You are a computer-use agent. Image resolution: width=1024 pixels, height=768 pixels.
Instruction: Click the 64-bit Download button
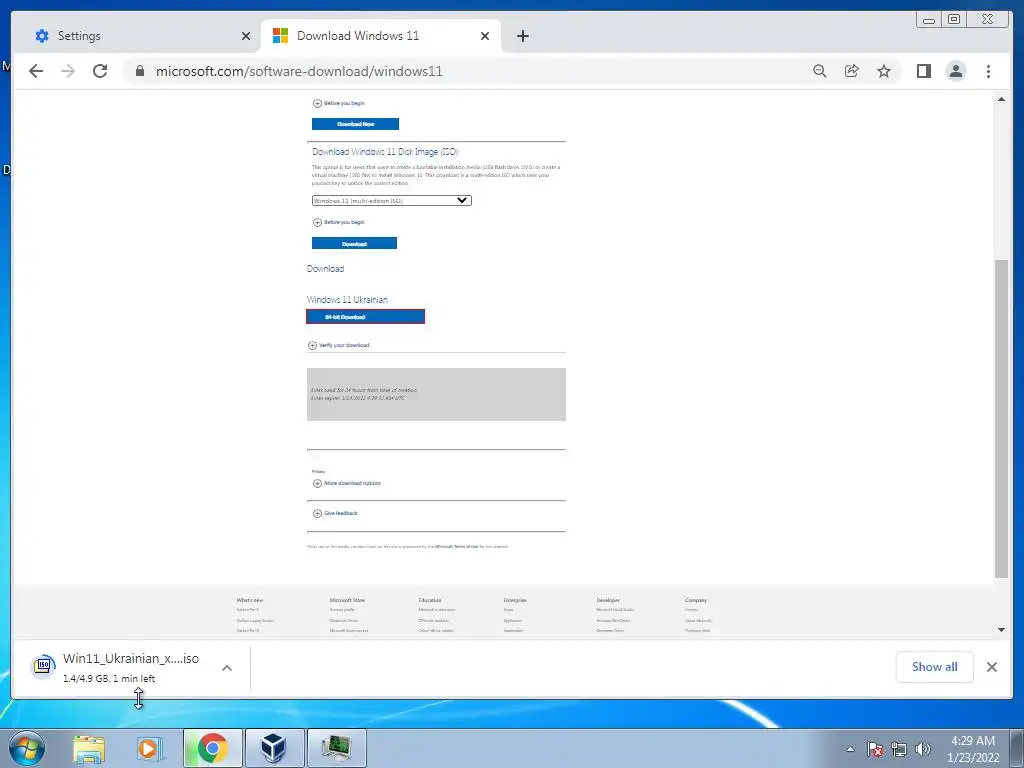[x=365, y=317]
